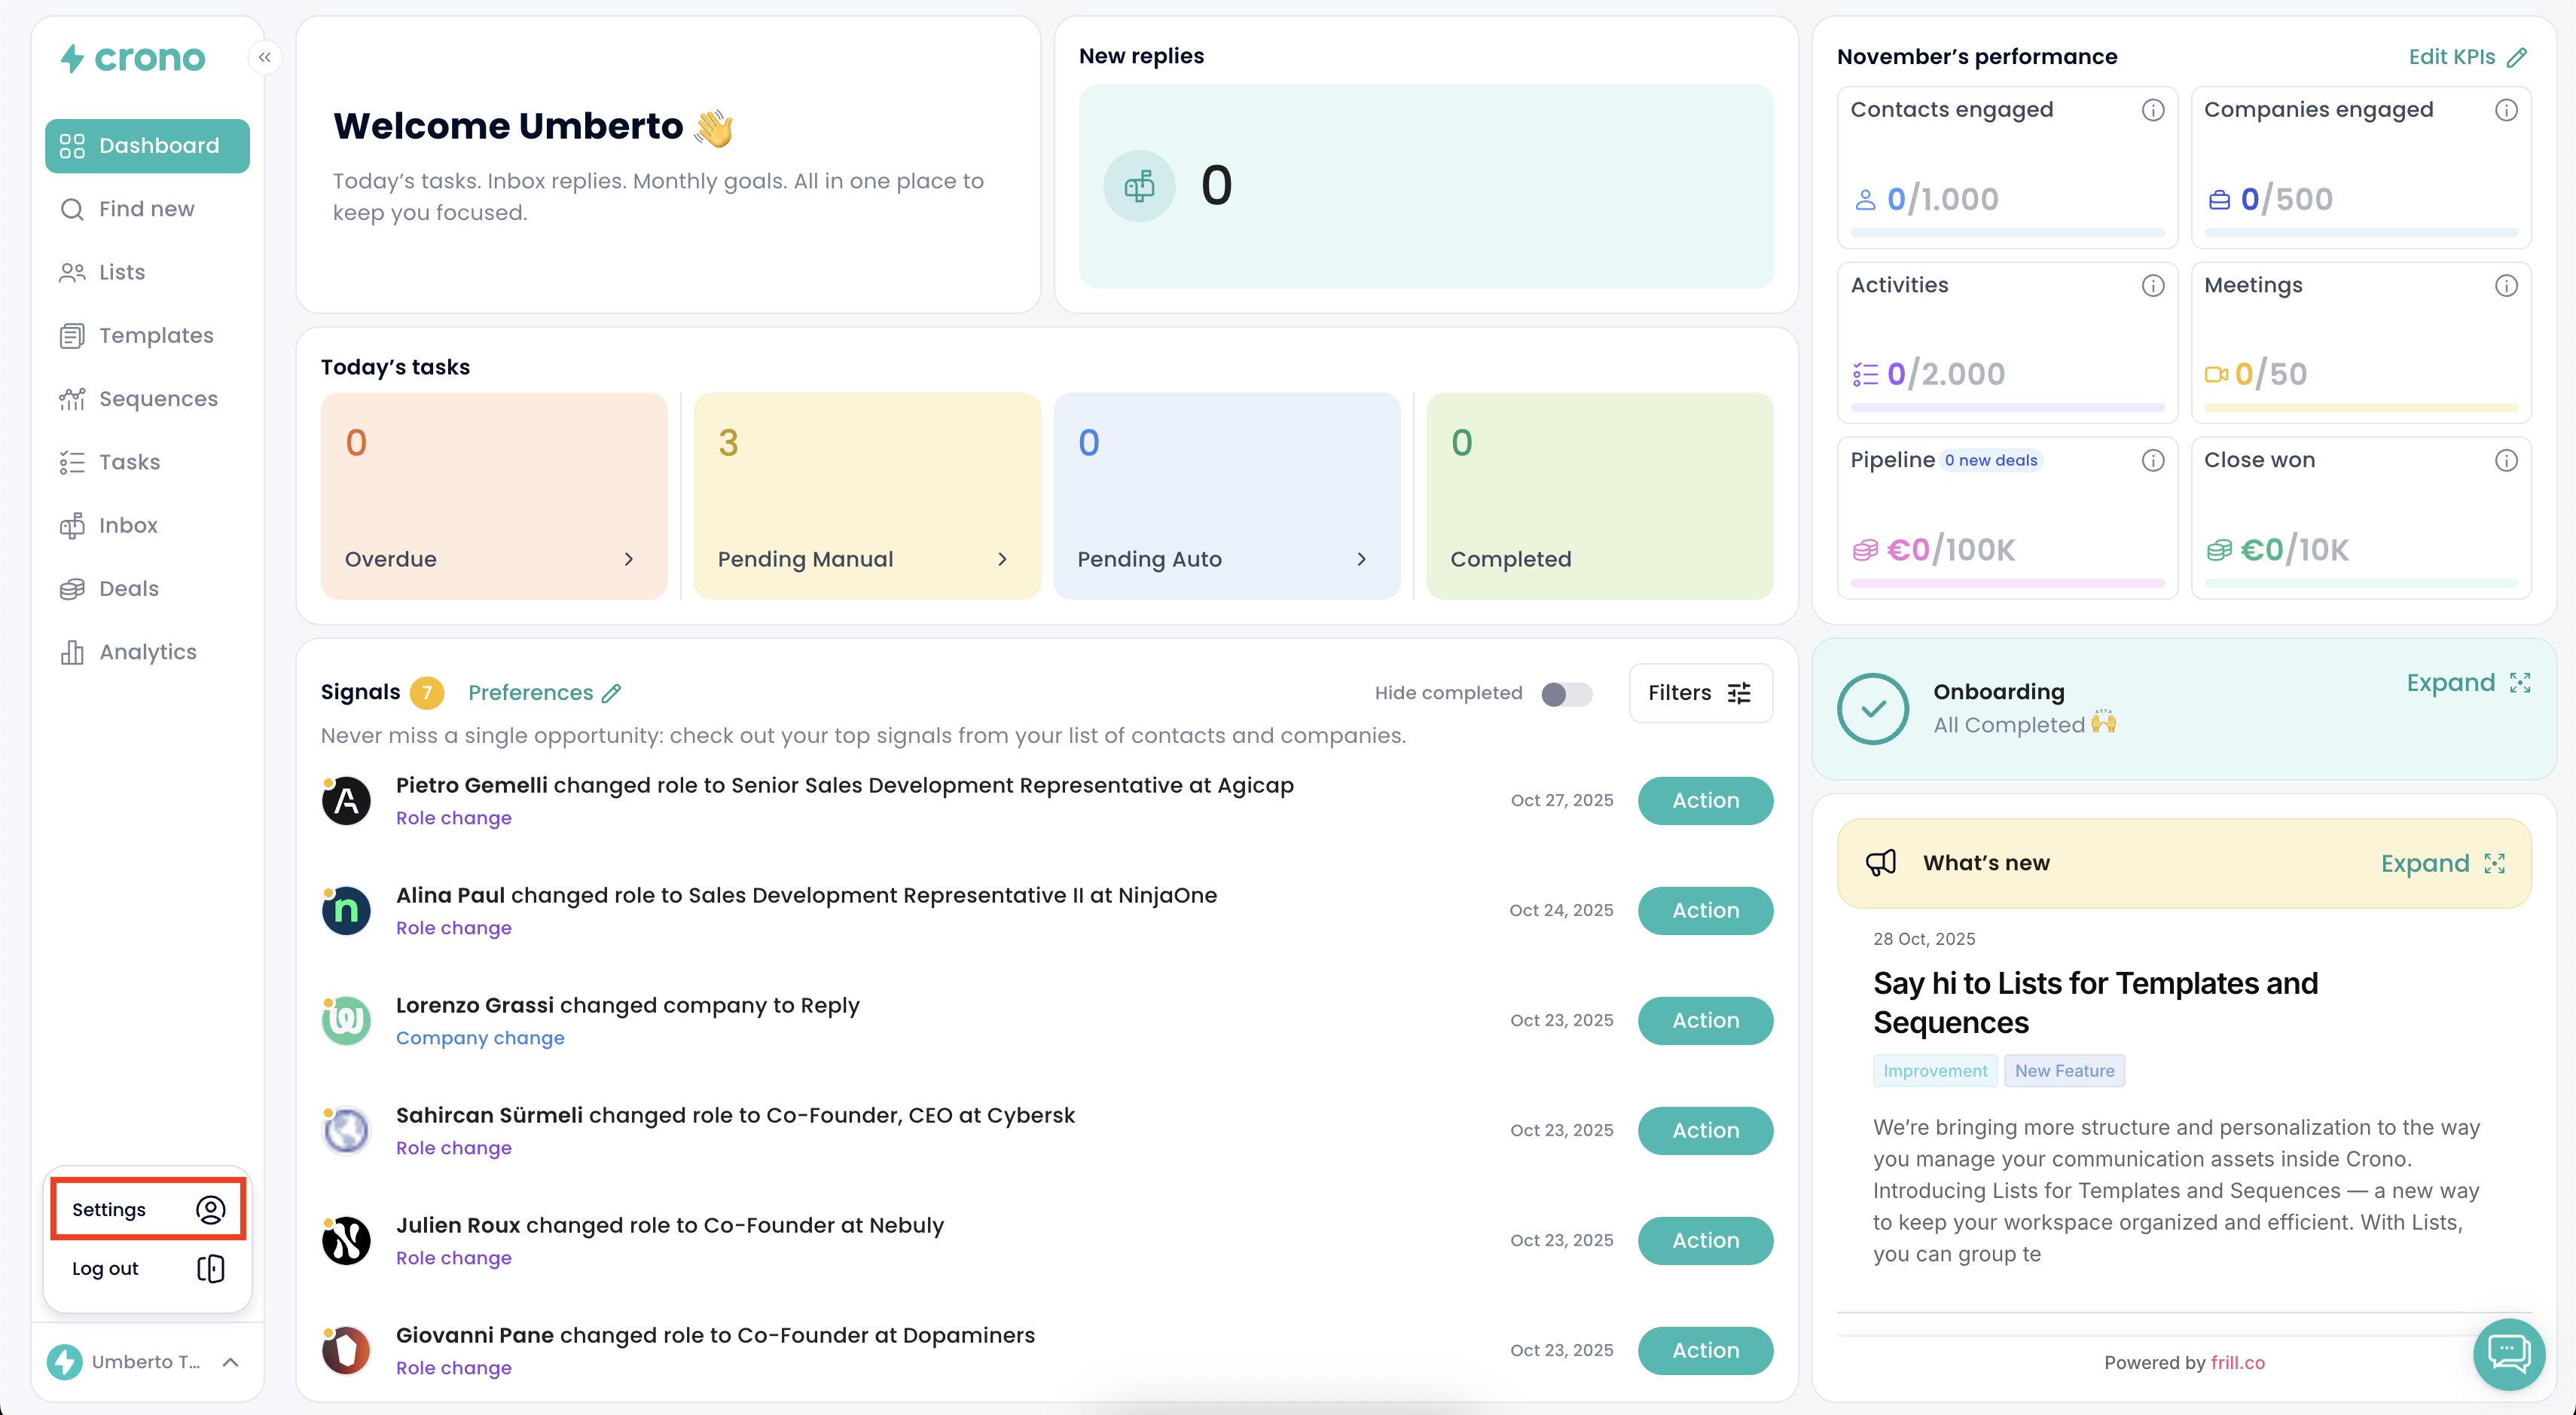2576x1415 pixels.
Task: Collapse the sidebar with double-chevron icon
Action: click(264, 57)
